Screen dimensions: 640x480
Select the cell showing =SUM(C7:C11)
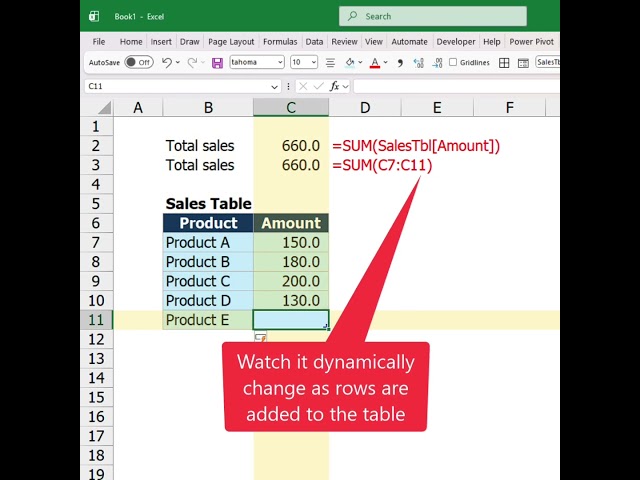(x=382, y=165)
